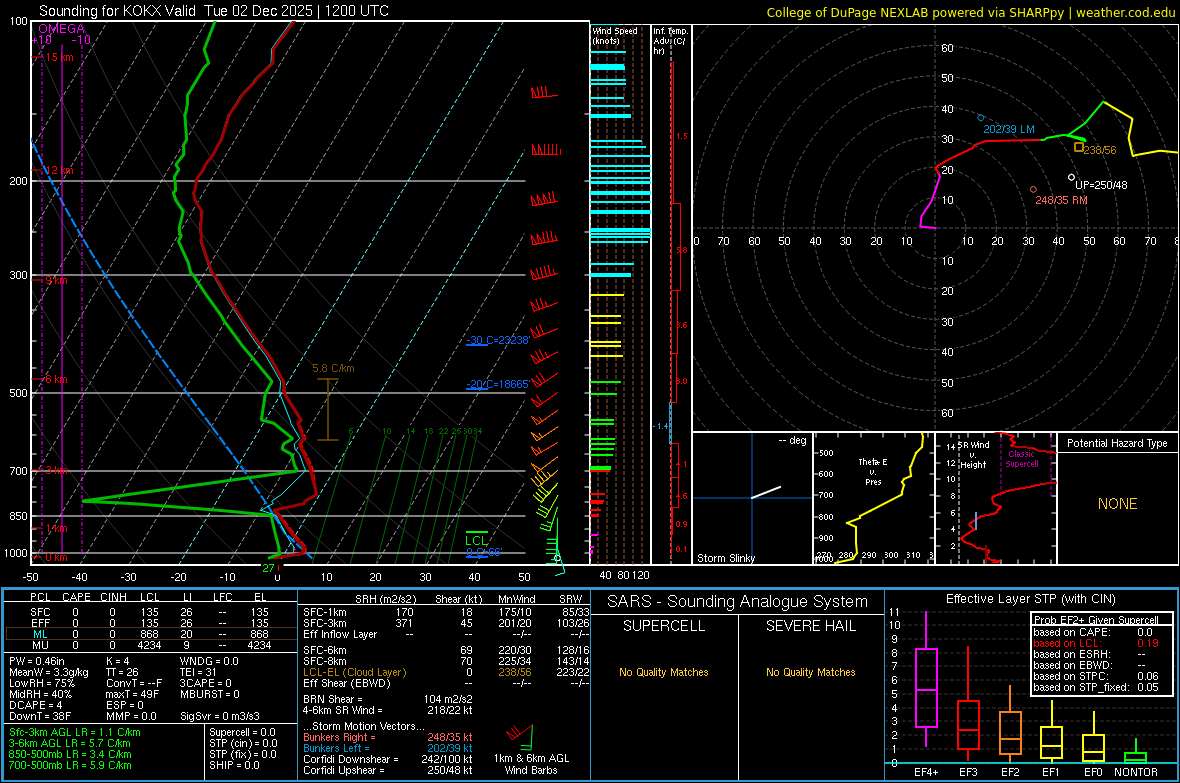Select the SFC parcel row label
This screenshot has height=783, width=1180.
[x=40, y=612]
